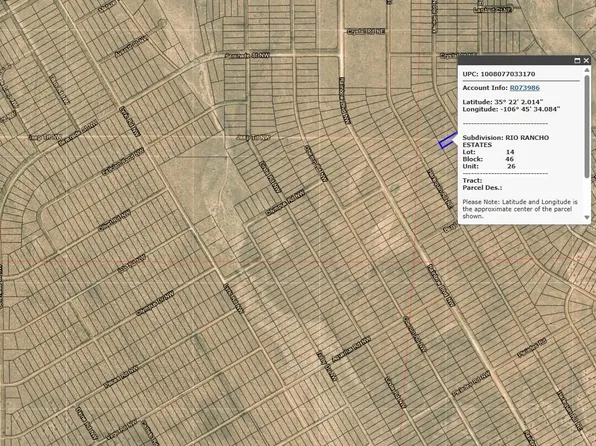The height and width of the screenshot is (446, 596).
Task: Click the Subdivision RIO RANCHO ESTATES text
Action: point(506,141)
